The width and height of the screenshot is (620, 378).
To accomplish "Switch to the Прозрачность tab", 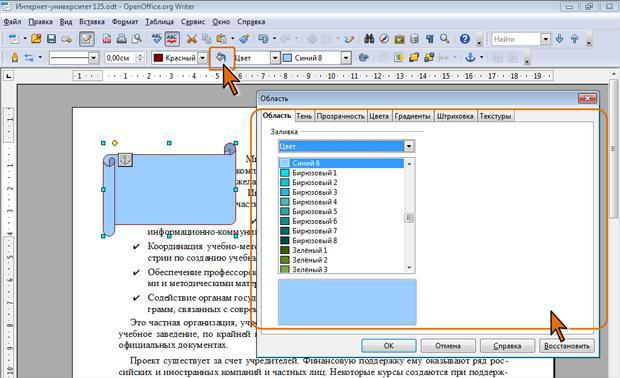I will tap(340, 116).
